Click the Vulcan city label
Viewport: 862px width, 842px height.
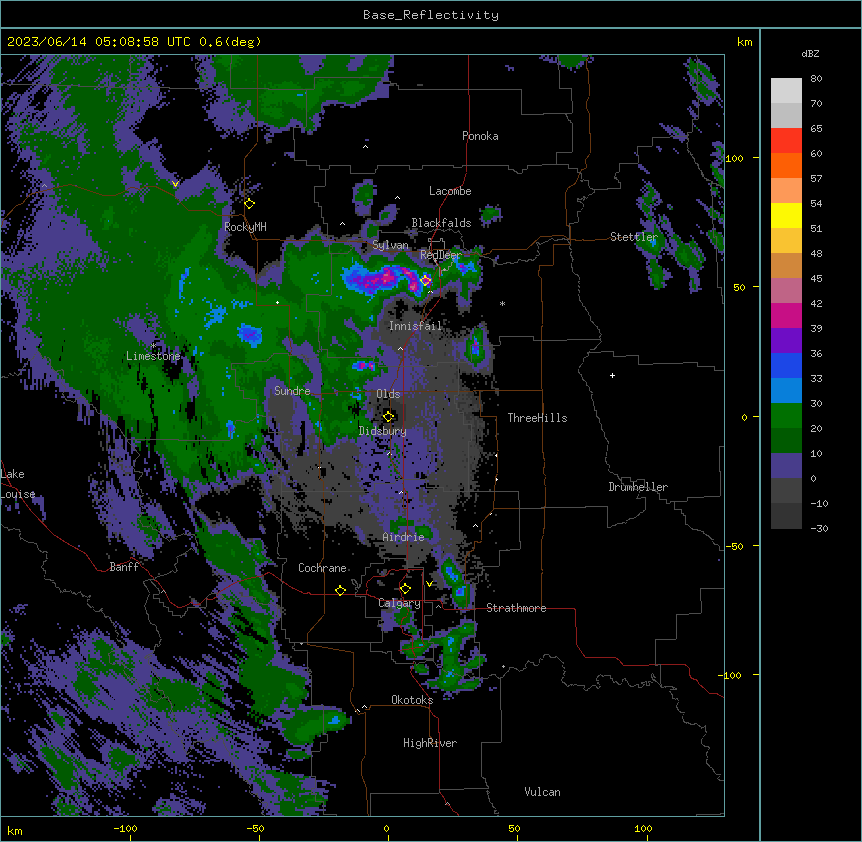point(542,792)
